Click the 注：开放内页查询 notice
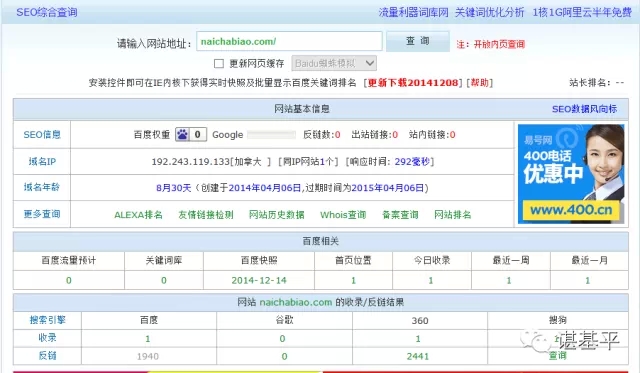The height and width of the screenshot is (373, 640). (490, 44)
